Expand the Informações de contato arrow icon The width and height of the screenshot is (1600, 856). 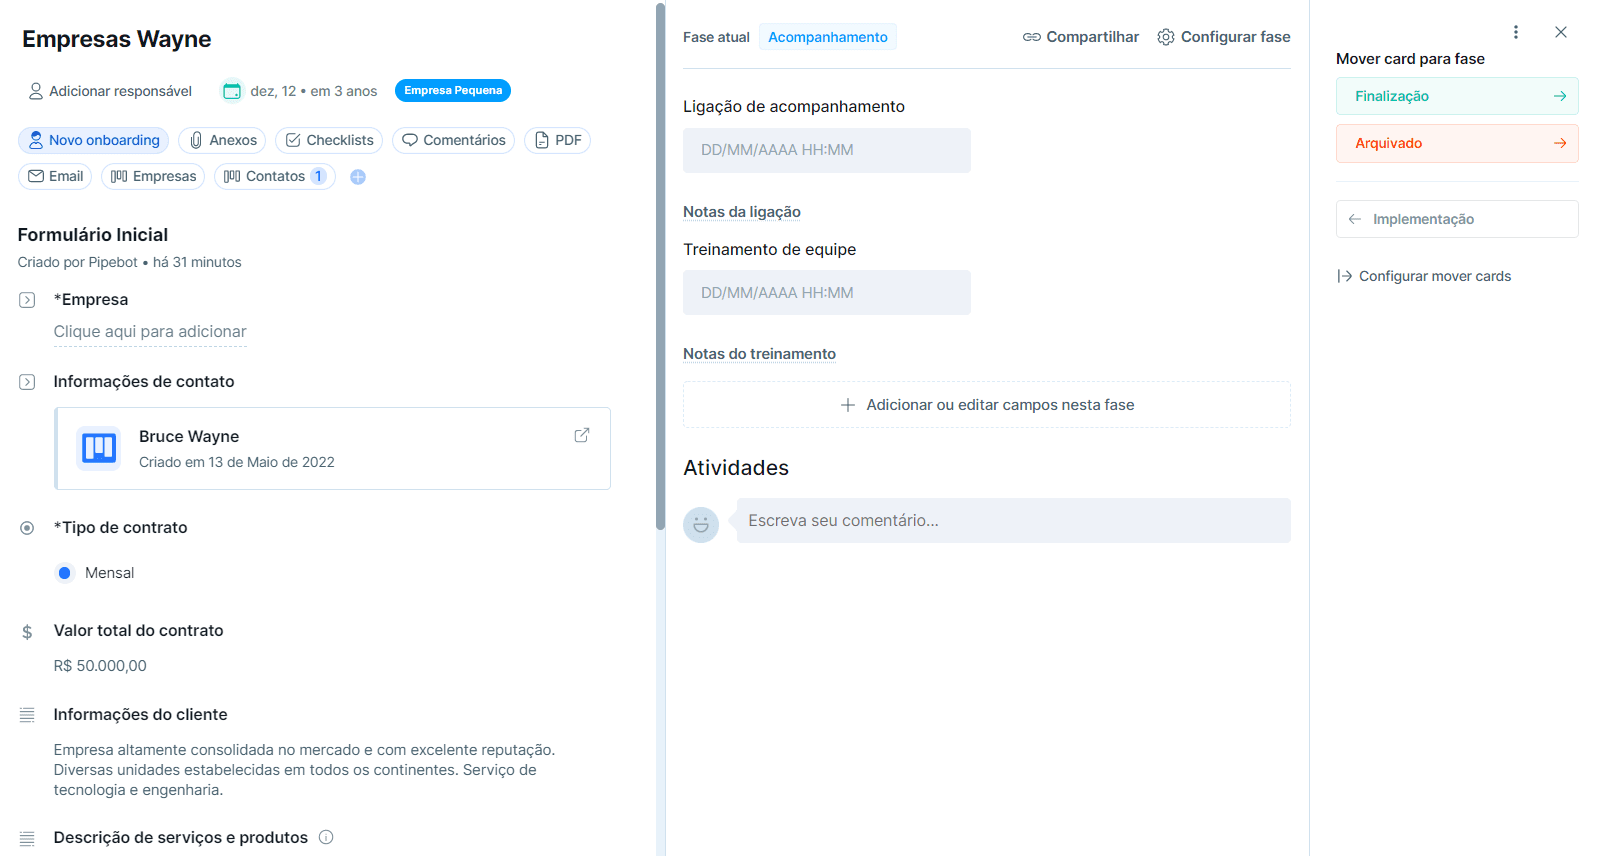(27, 382)
